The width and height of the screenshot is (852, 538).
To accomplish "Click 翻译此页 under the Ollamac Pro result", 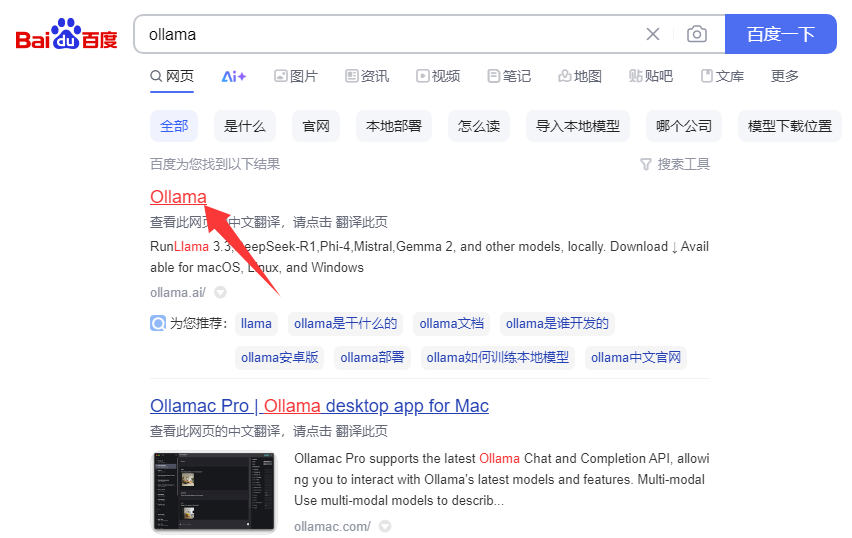I will pos(361,431).
